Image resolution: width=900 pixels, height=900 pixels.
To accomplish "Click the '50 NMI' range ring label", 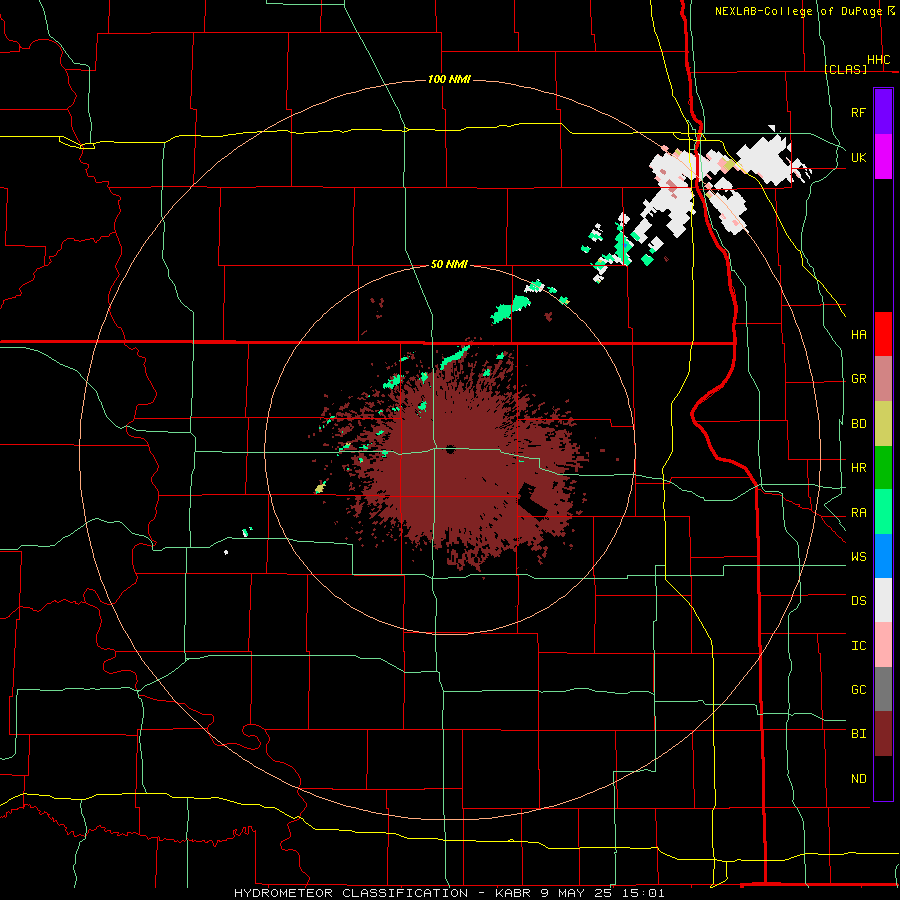I will coord(449,265).
